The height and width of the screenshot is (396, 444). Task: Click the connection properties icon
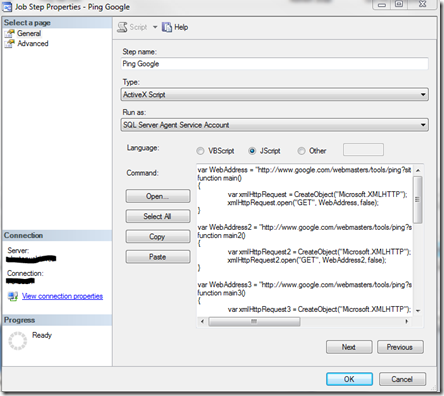pyautogui.click(x=13, y=296)
